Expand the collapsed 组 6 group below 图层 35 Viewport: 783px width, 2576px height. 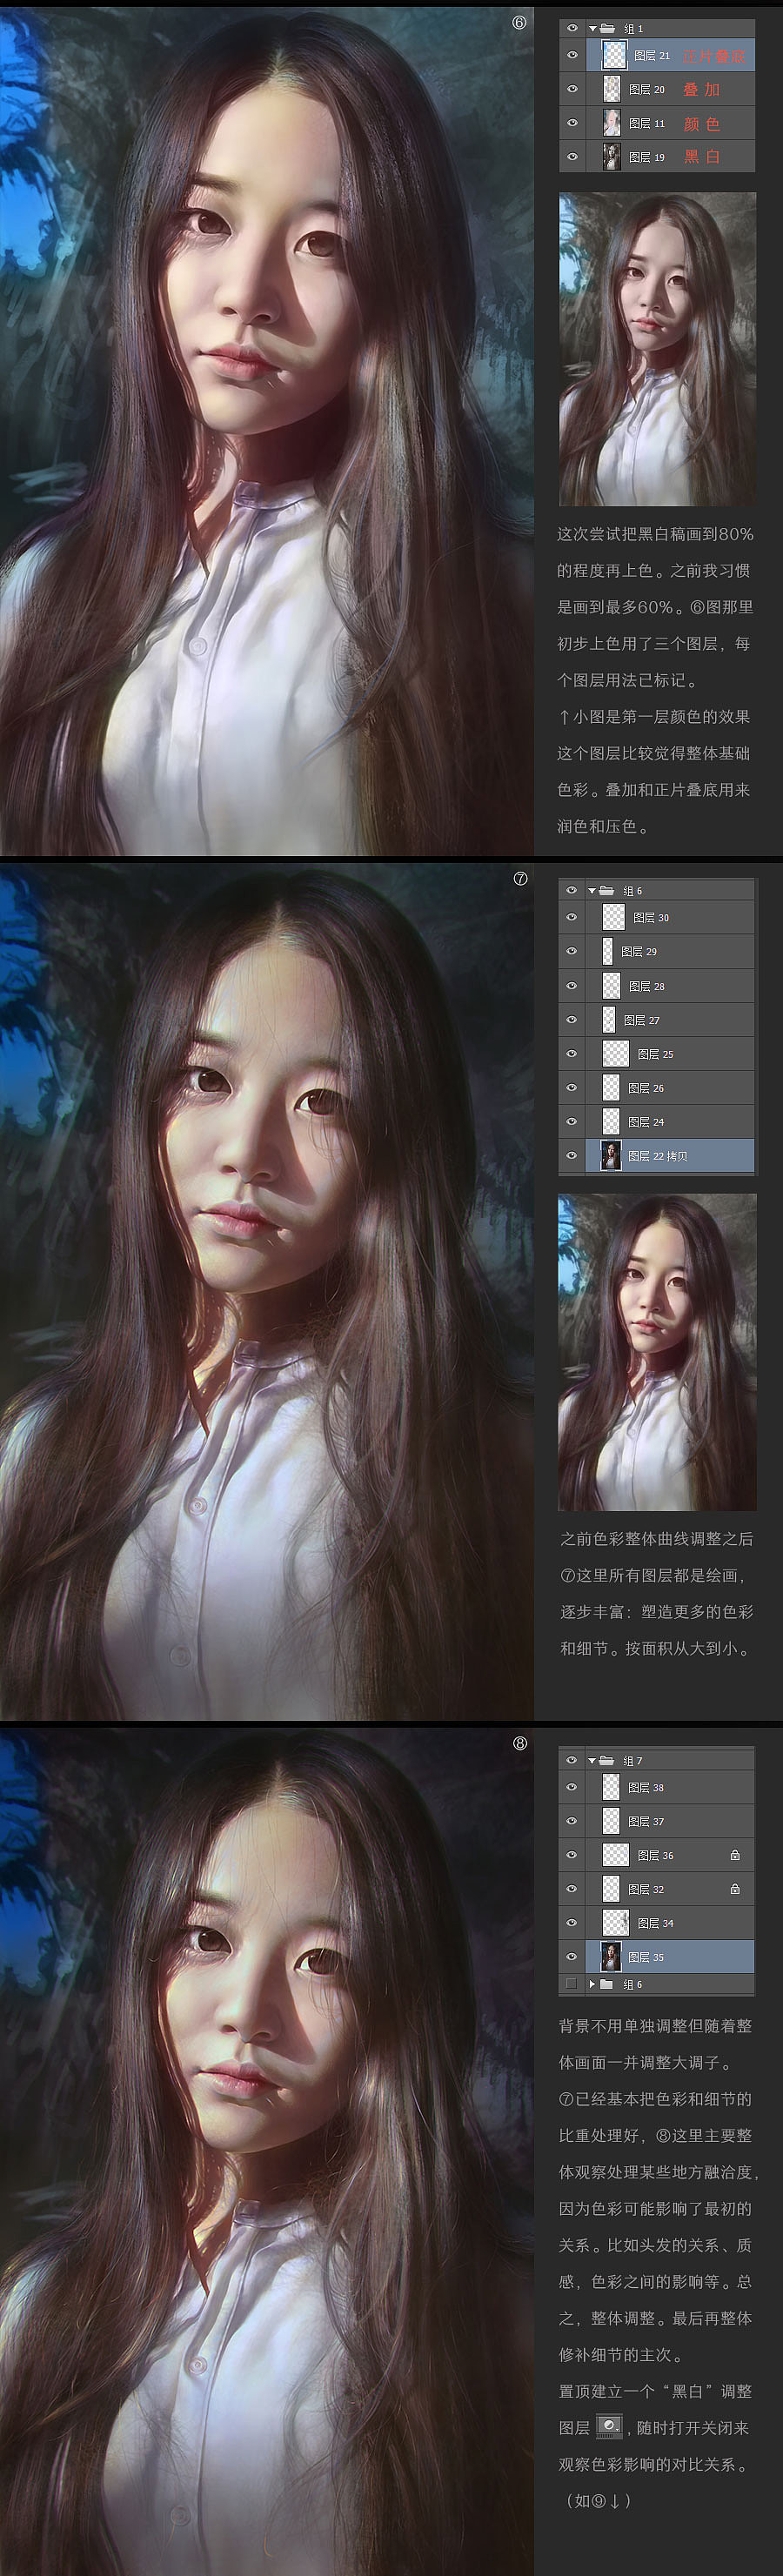[592, 1983]
